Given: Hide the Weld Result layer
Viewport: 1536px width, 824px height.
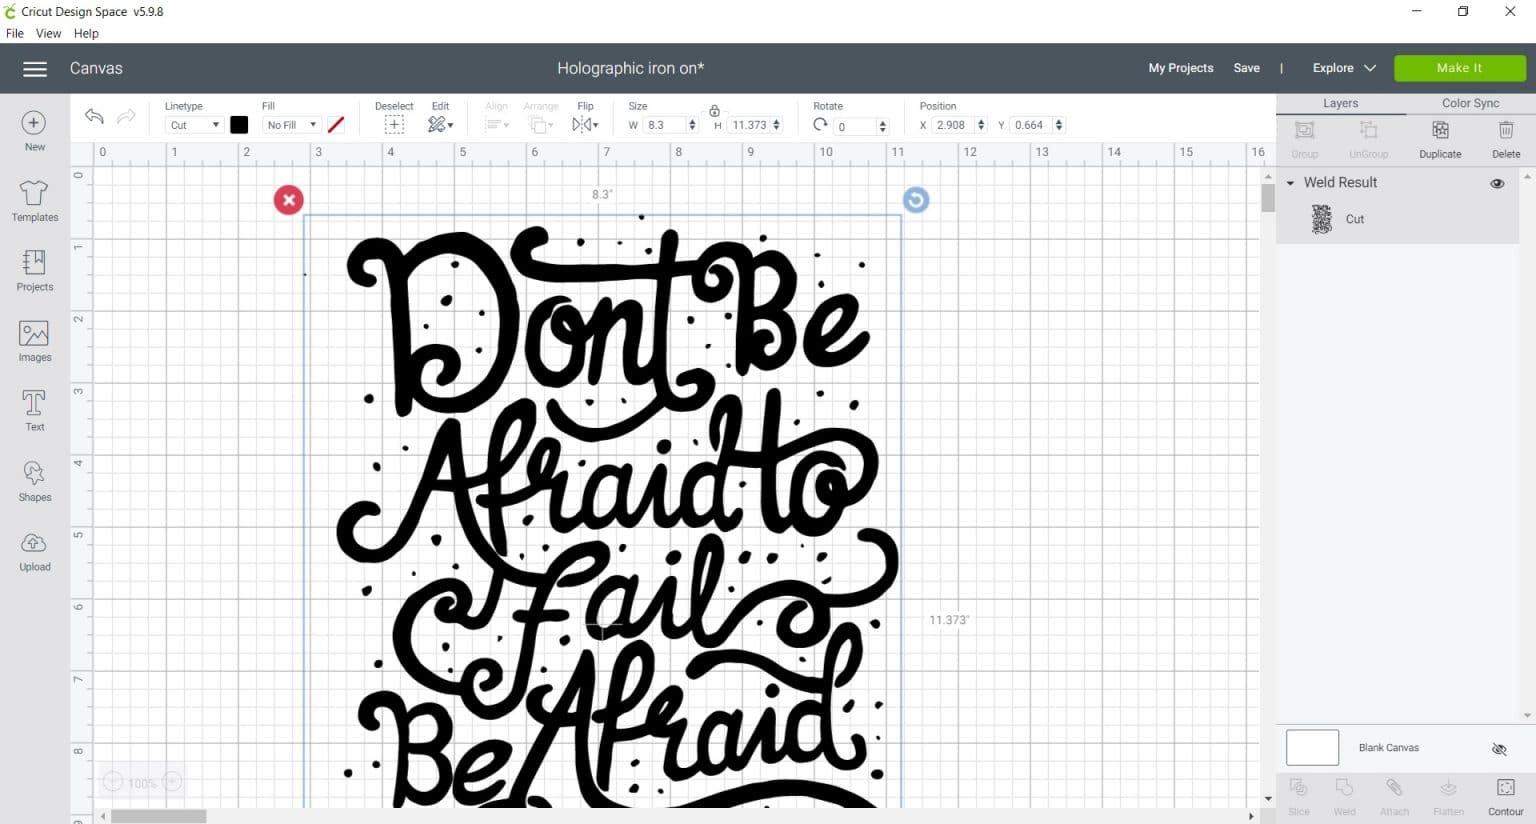Looking at the screenshot, I should tap(1497, 183).
